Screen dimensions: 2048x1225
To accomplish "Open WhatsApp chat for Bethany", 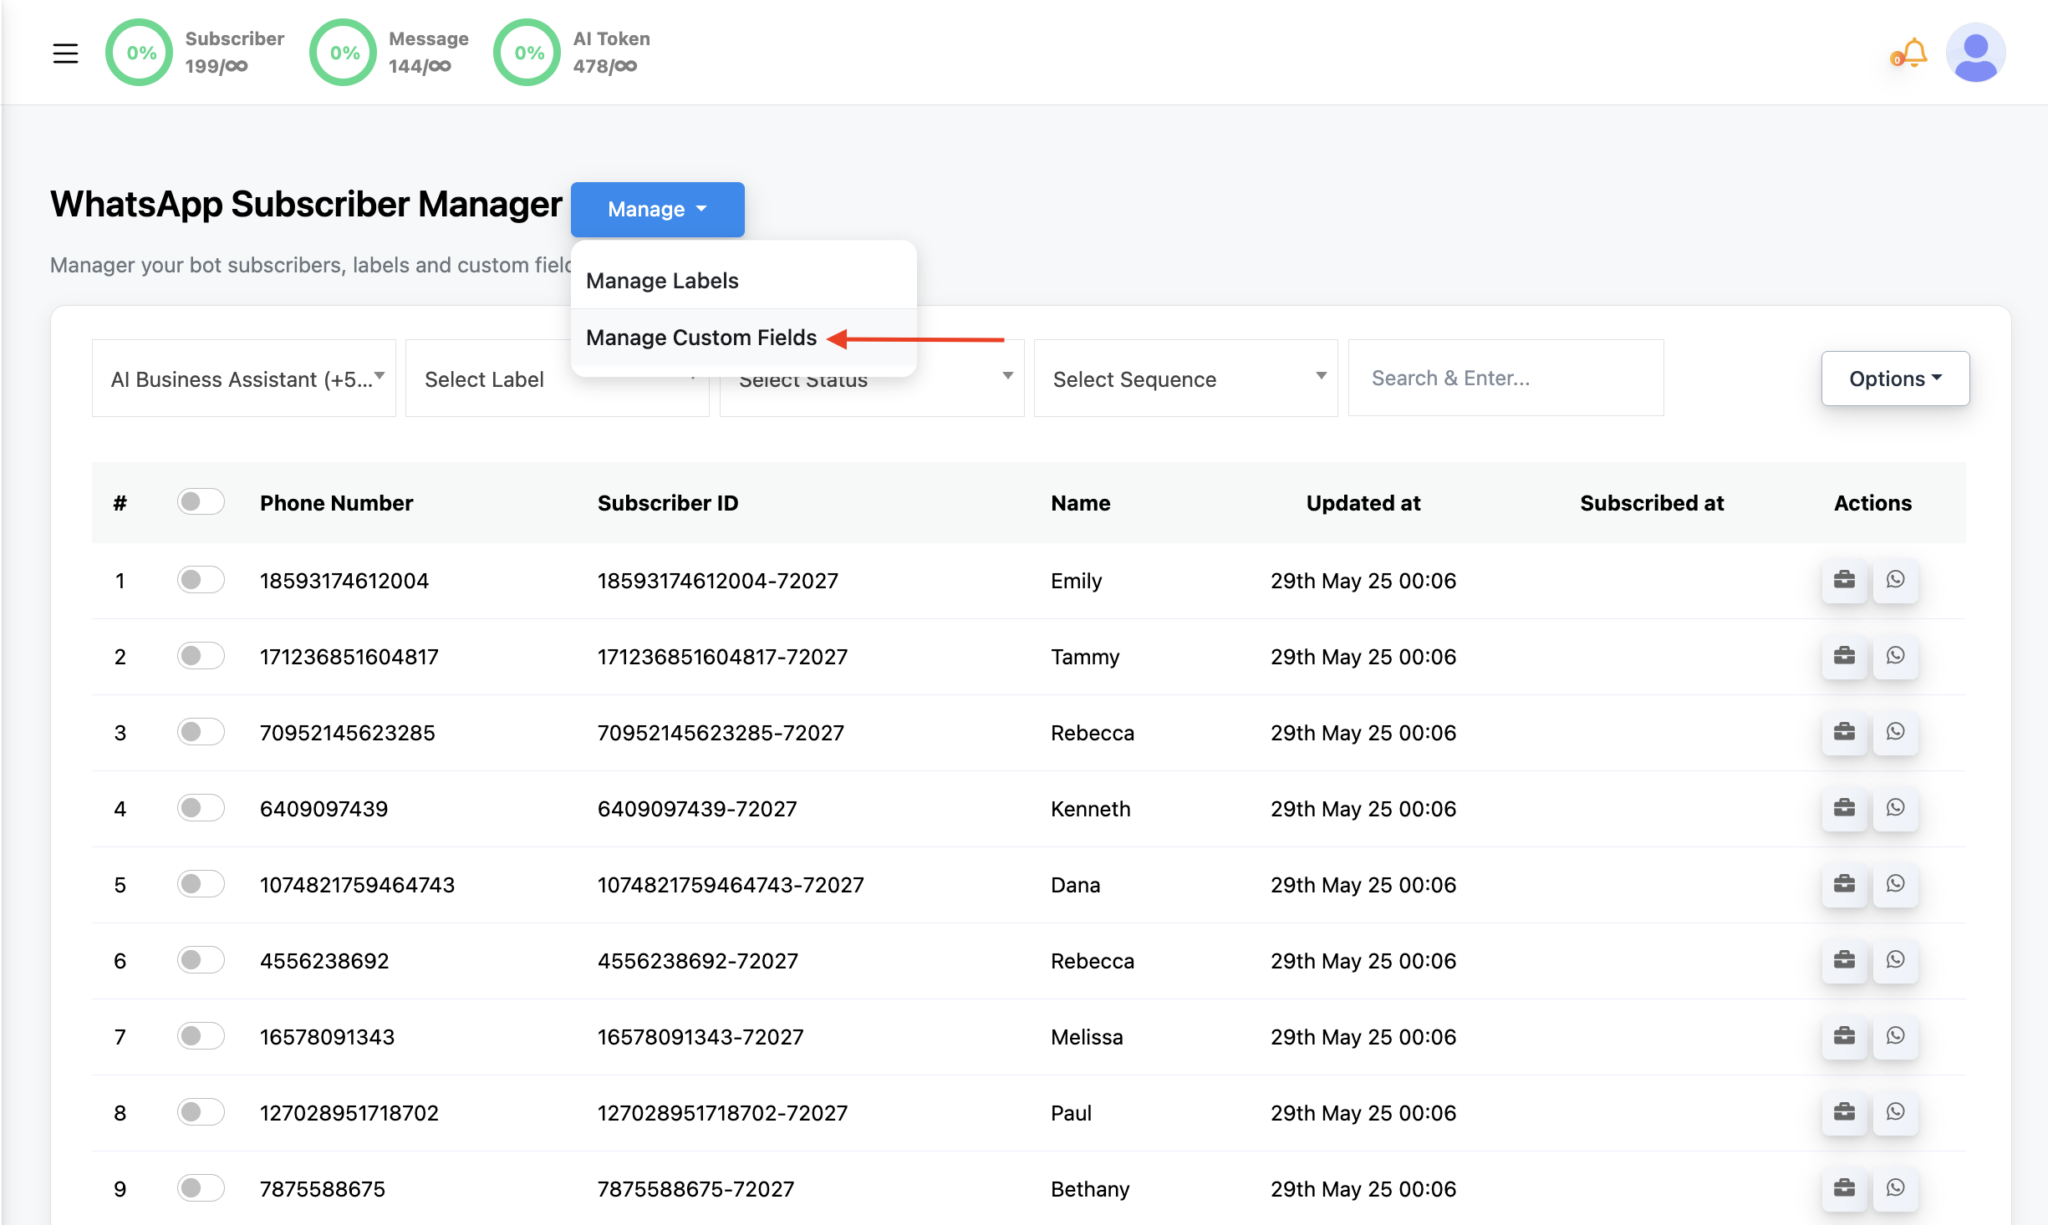I will pyautogui.click(x=1895, y=1188).
